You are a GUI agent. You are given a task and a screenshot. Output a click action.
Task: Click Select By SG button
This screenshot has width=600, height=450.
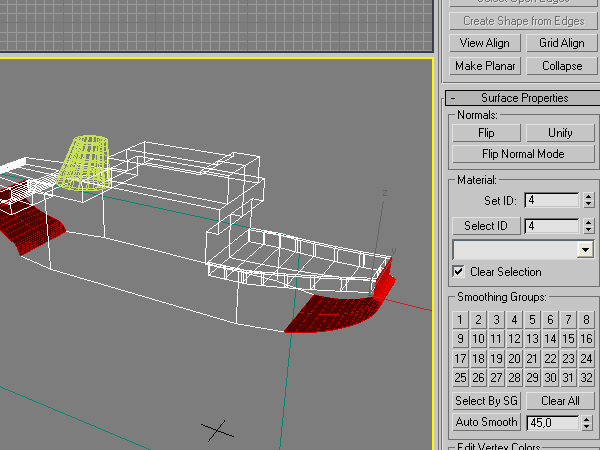point(486,401)
